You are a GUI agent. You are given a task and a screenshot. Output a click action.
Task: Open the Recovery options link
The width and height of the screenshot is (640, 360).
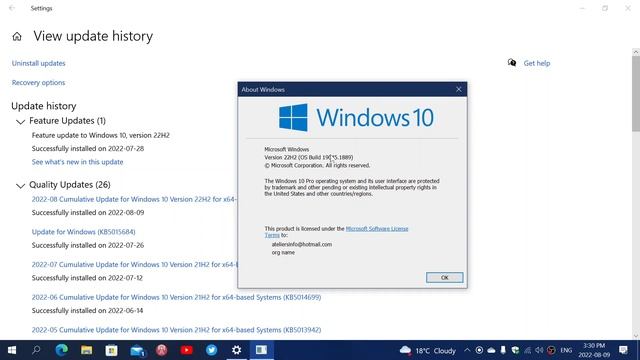click(38, 82)
